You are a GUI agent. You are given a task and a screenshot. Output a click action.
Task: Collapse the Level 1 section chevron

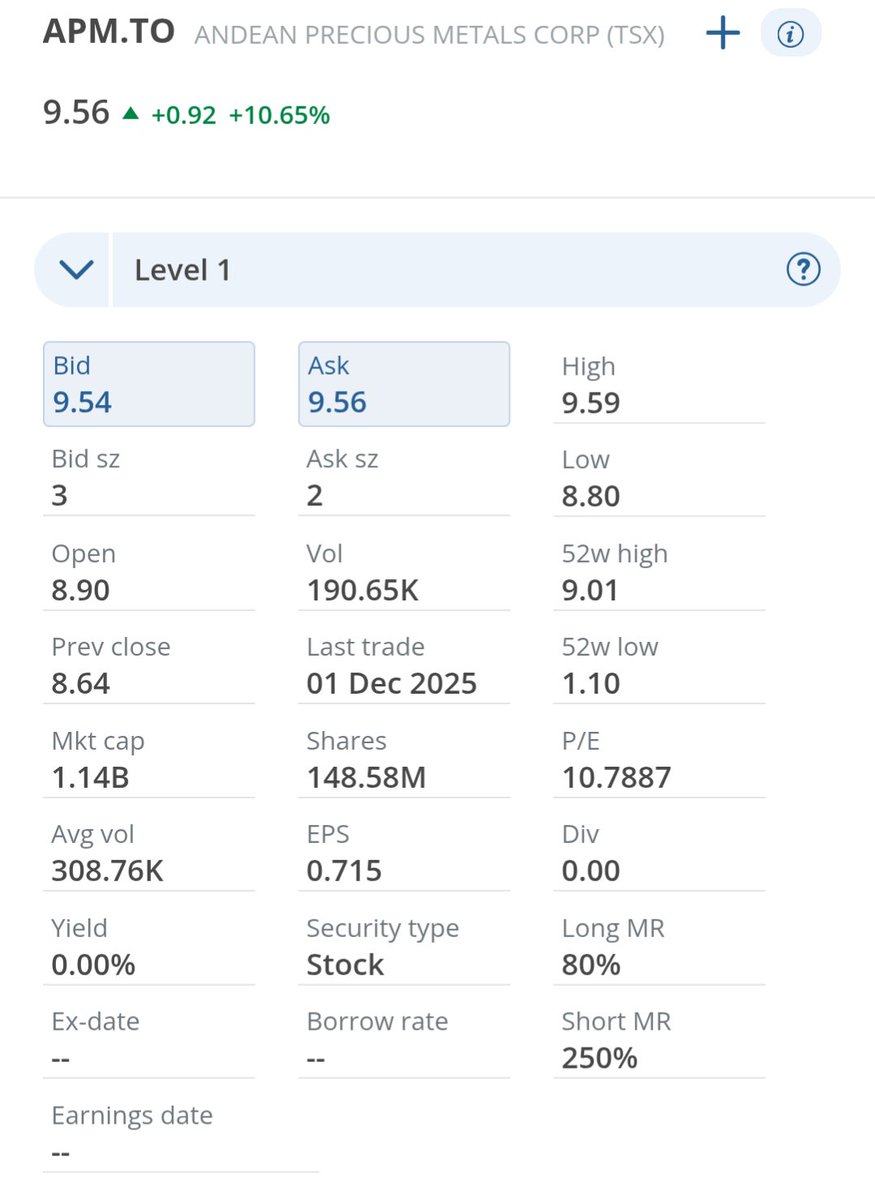(77, 270)
